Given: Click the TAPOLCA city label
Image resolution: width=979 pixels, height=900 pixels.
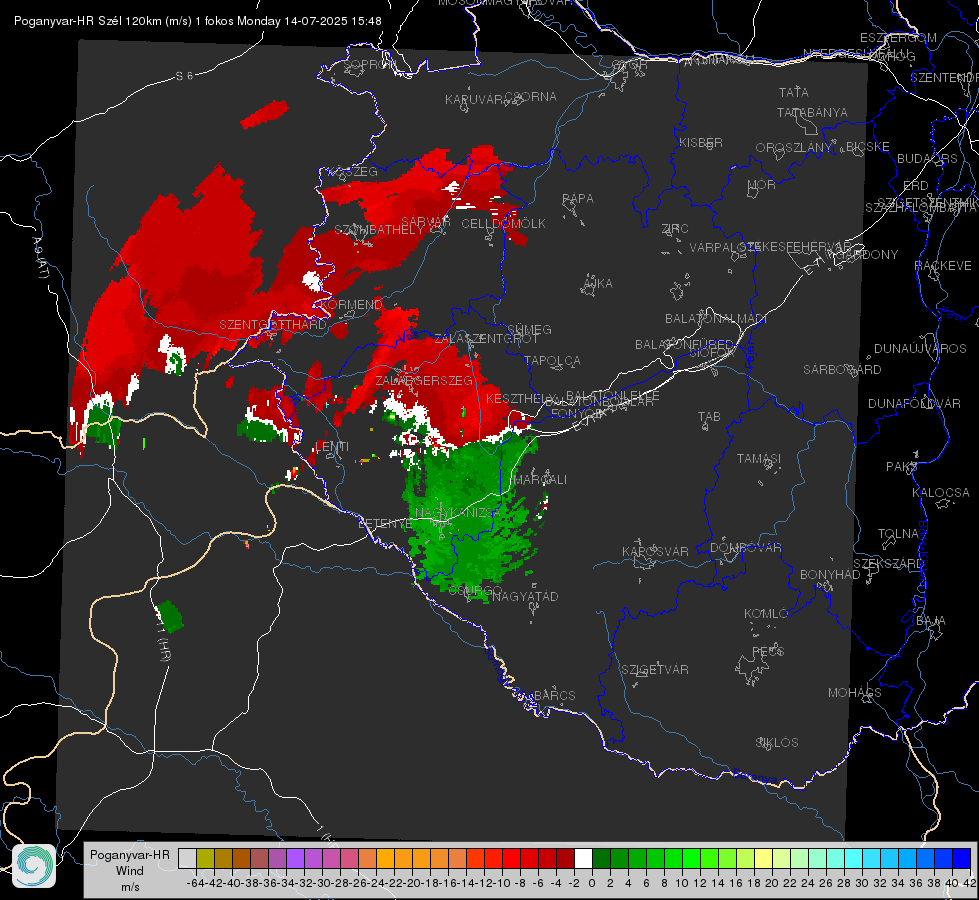Looking at the screenshot, I should (553, 360).
